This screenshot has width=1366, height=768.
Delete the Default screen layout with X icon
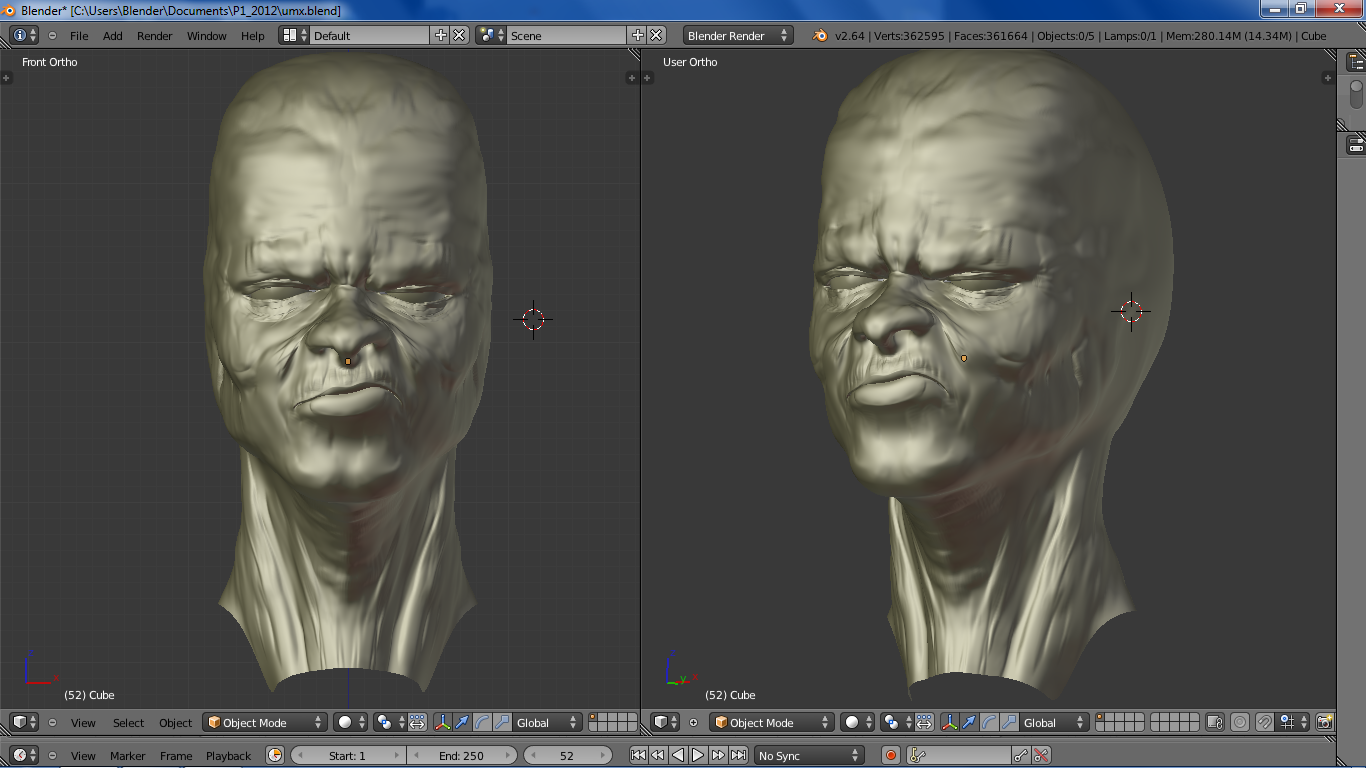pyautogui.click(x=459, y=35)
